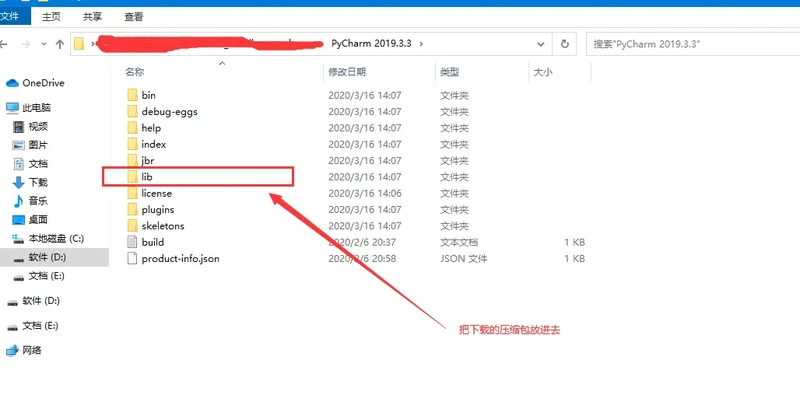Select the jbr folder
This screenshot has width=800, height=419.
(148, 161)
